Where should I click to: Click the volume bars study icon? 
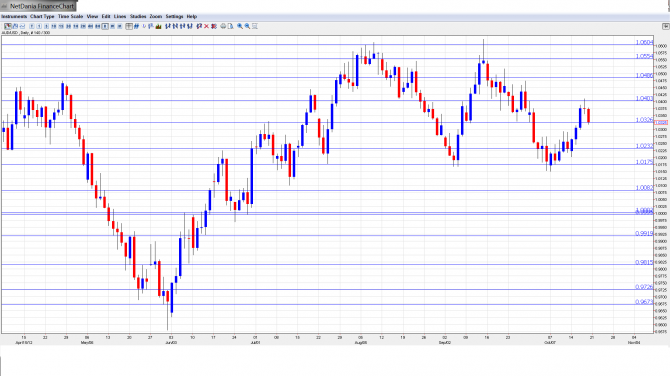(x=159, y=26)
